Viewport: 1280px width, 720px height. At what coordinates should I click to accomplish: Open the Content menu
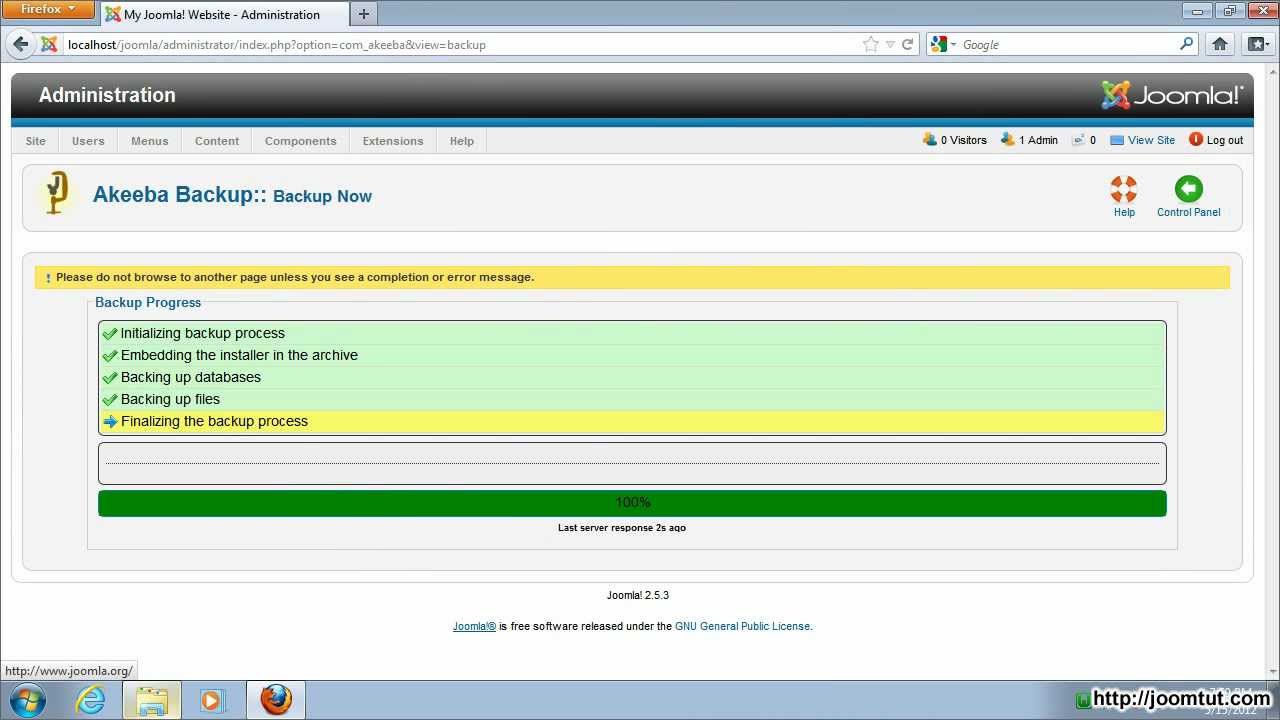click(217, 141)
